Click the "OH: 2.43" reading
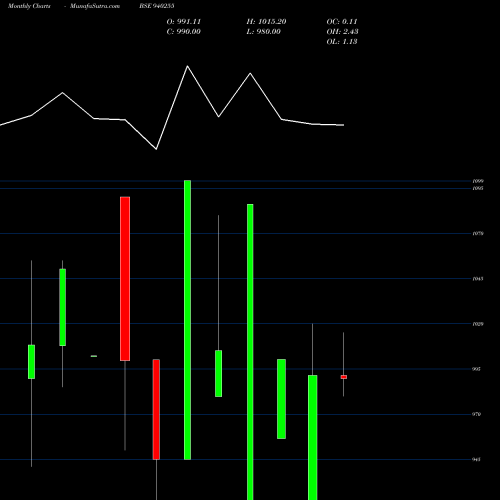The width and height of the screenshot is (500, 500). coord(342,32)
